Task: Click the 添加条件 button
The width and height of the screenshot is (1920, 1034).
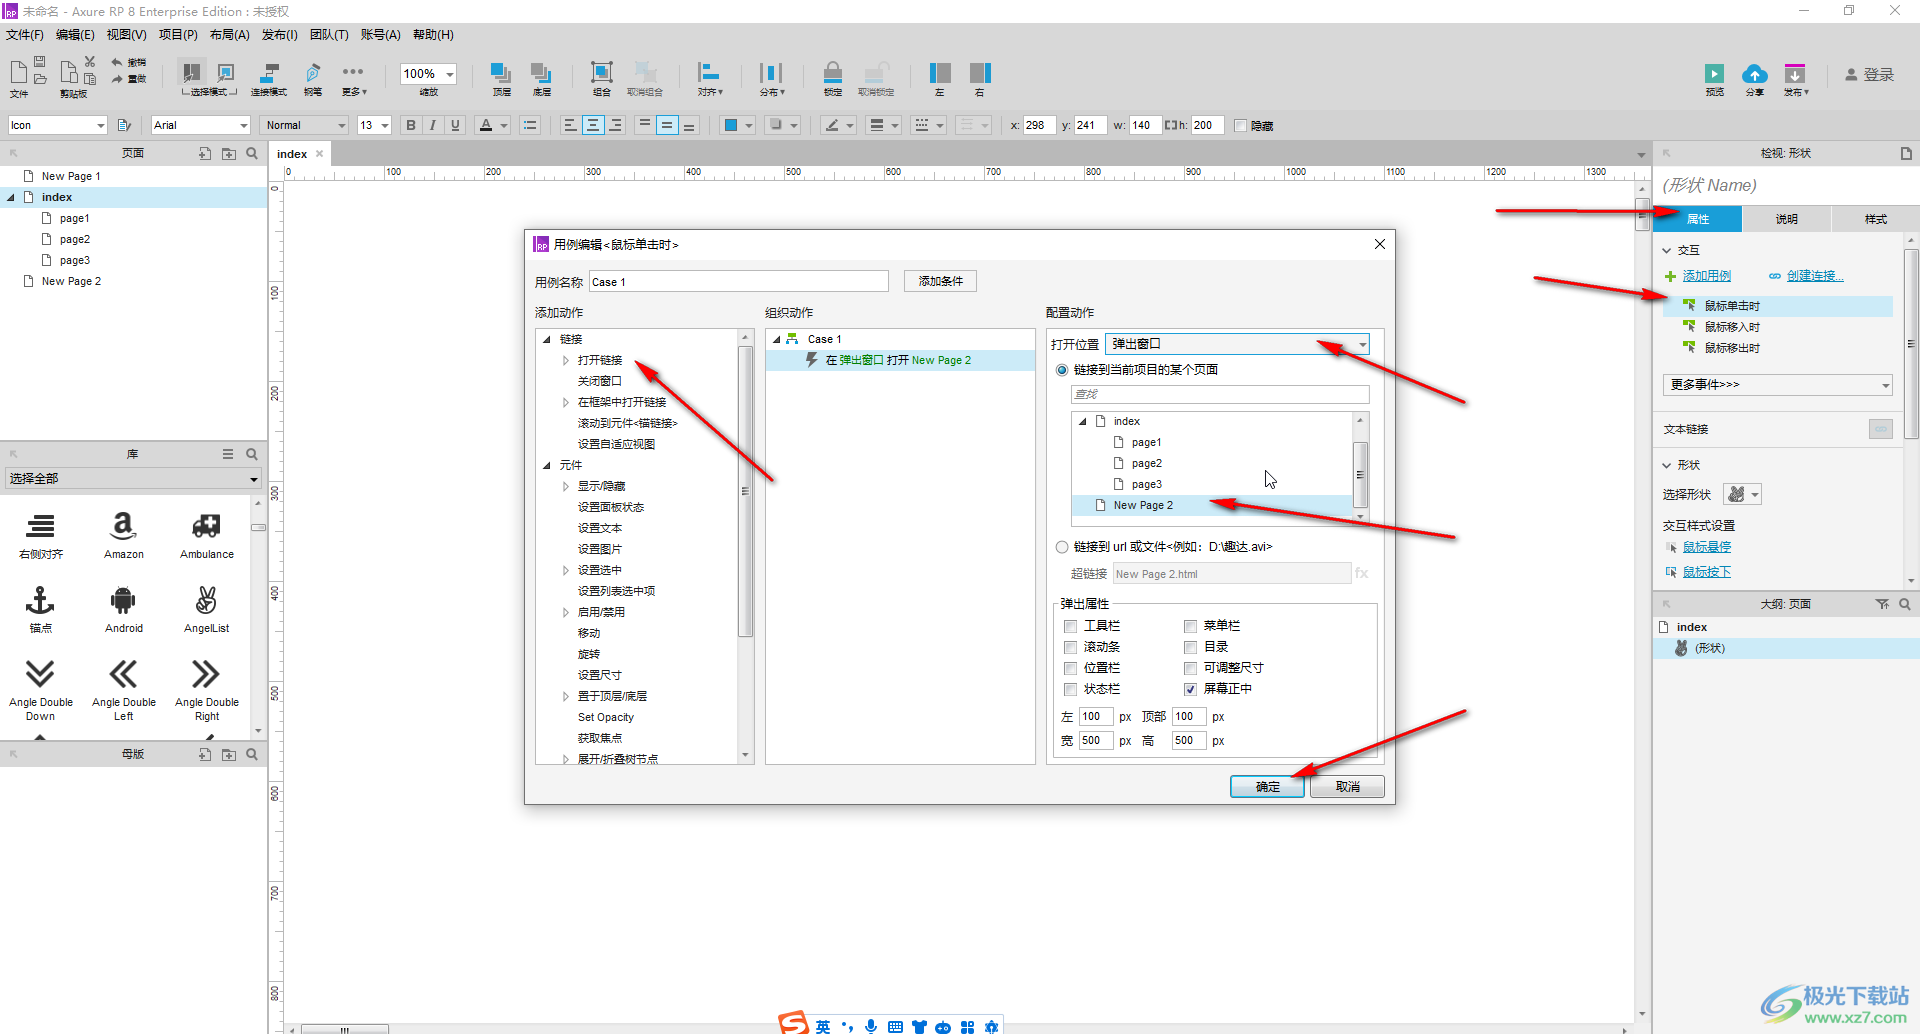Action: pos(940,282)
